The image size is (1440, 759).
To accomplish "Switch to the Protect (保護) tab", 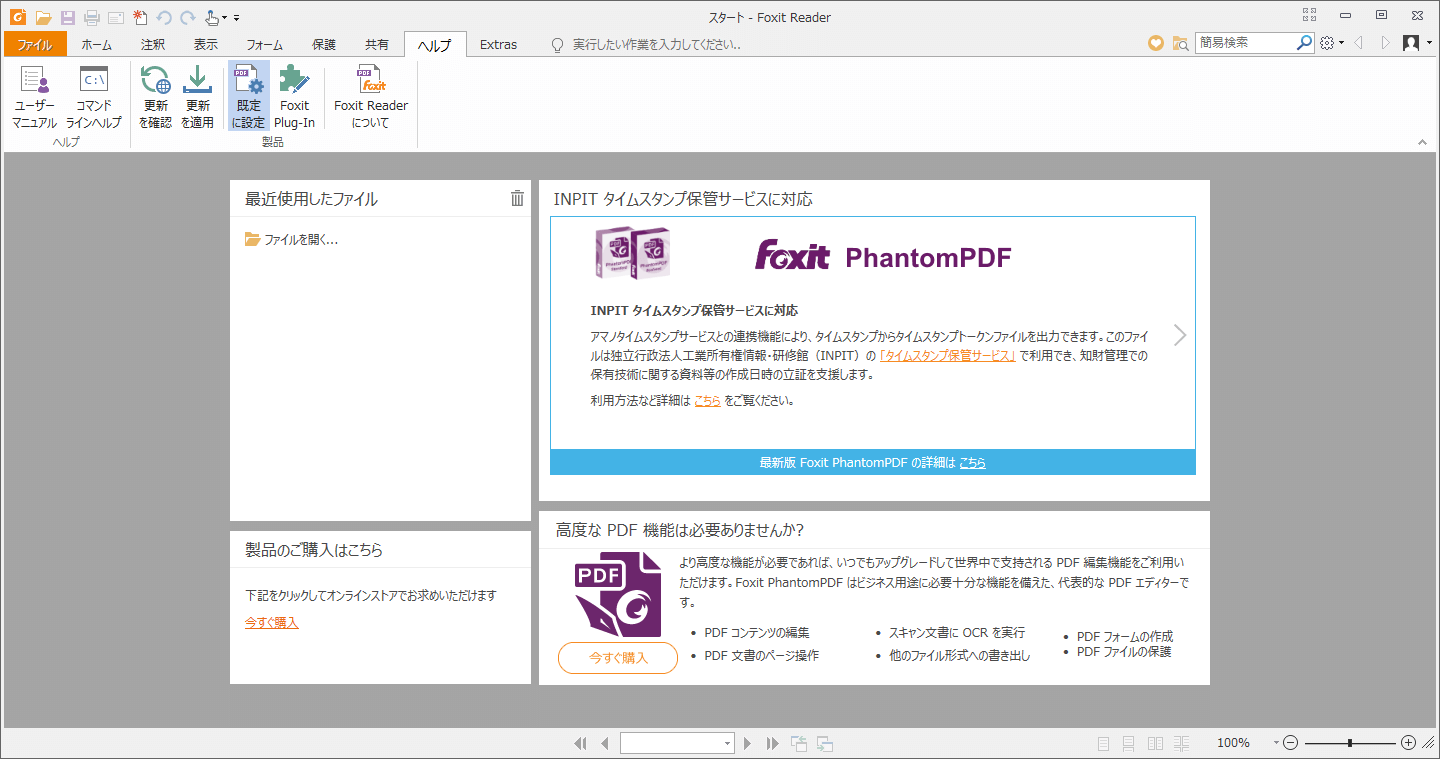I will [324, 44].
